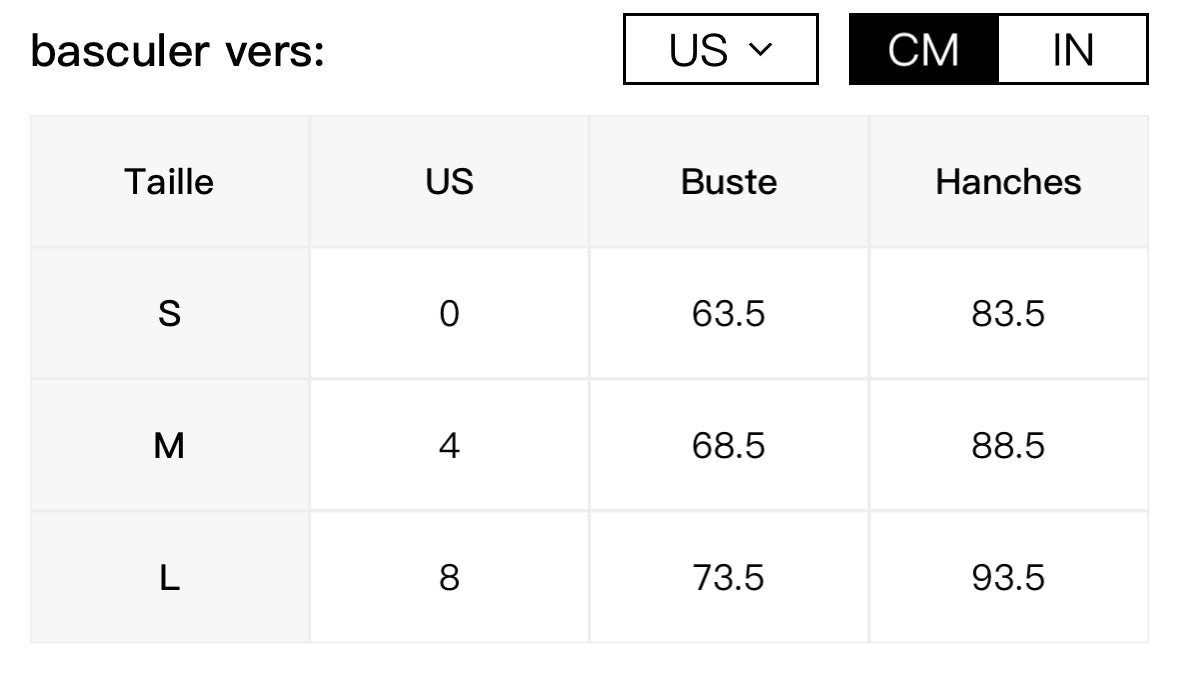The image size is (1179, 683).
Task: Click the Taille column header
Action: pyautogui.click(x=169, y=181)
